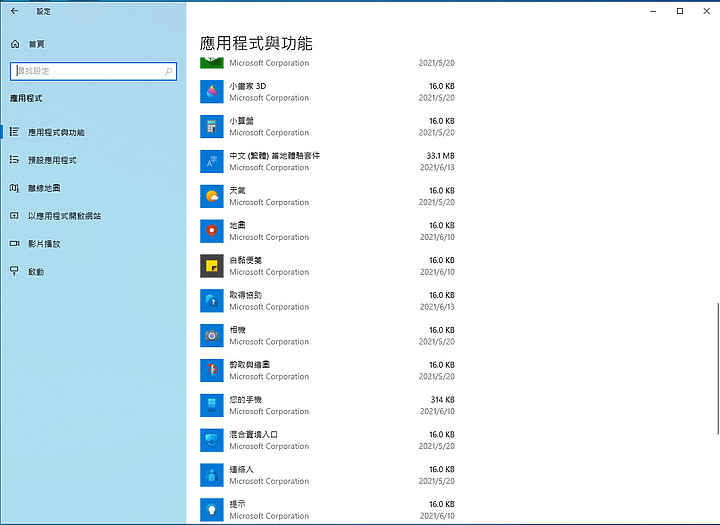Screen dimensions: 720x525
Task: Click the 自黏便箋 app name
Action: [246, 260]
